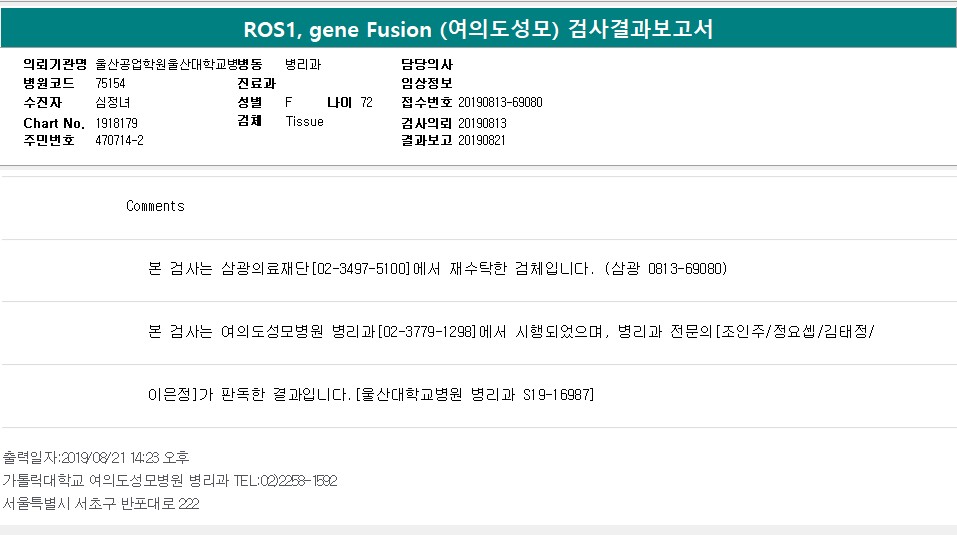Click the 병원코드 value 75154
Viewport: 957px width, 535px height.
click(x=110, y=83)
